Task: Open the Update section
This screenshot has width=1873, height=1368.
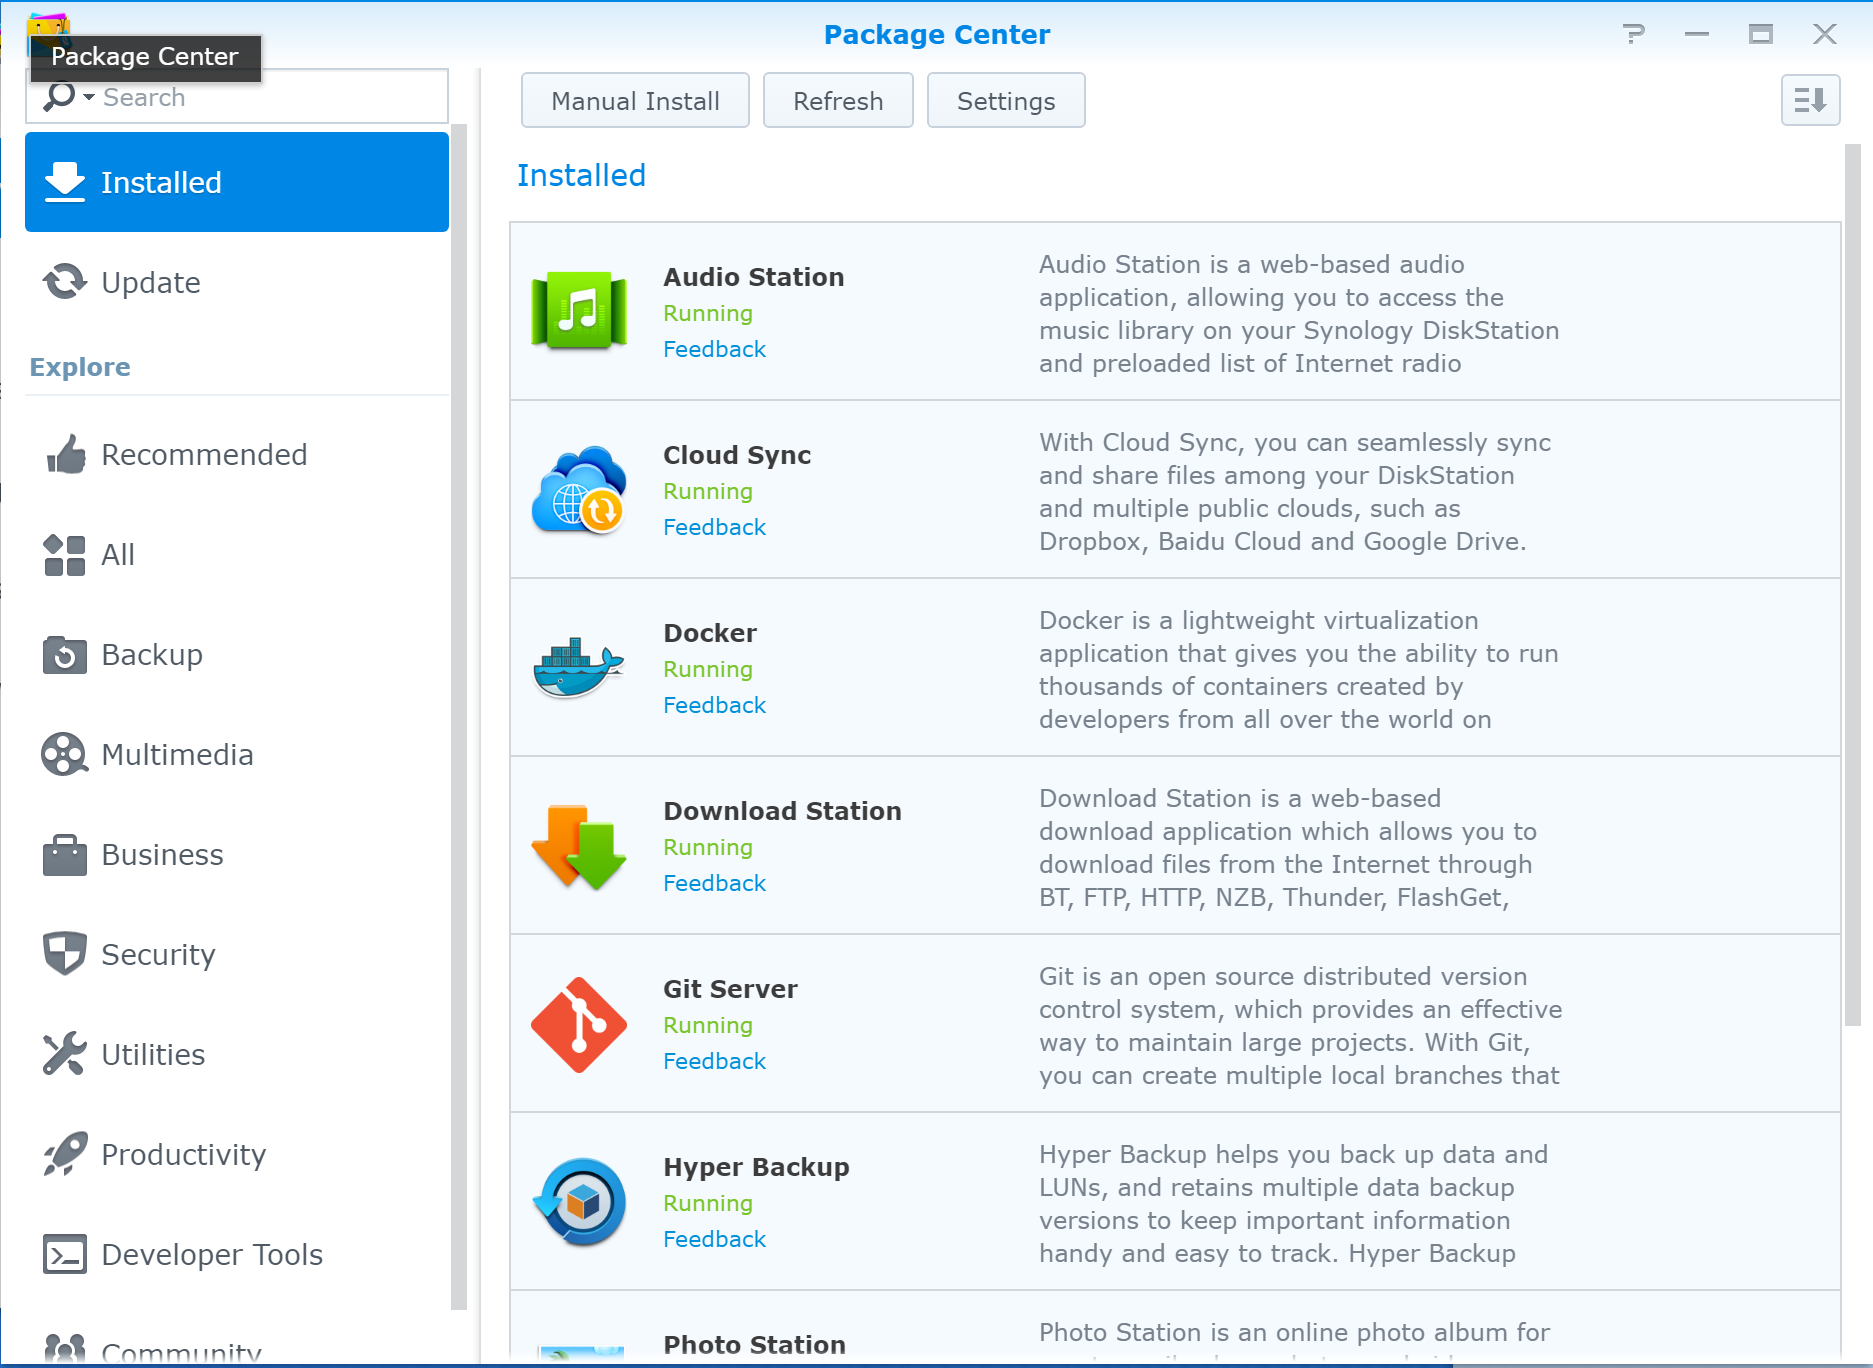Action: 237,282
